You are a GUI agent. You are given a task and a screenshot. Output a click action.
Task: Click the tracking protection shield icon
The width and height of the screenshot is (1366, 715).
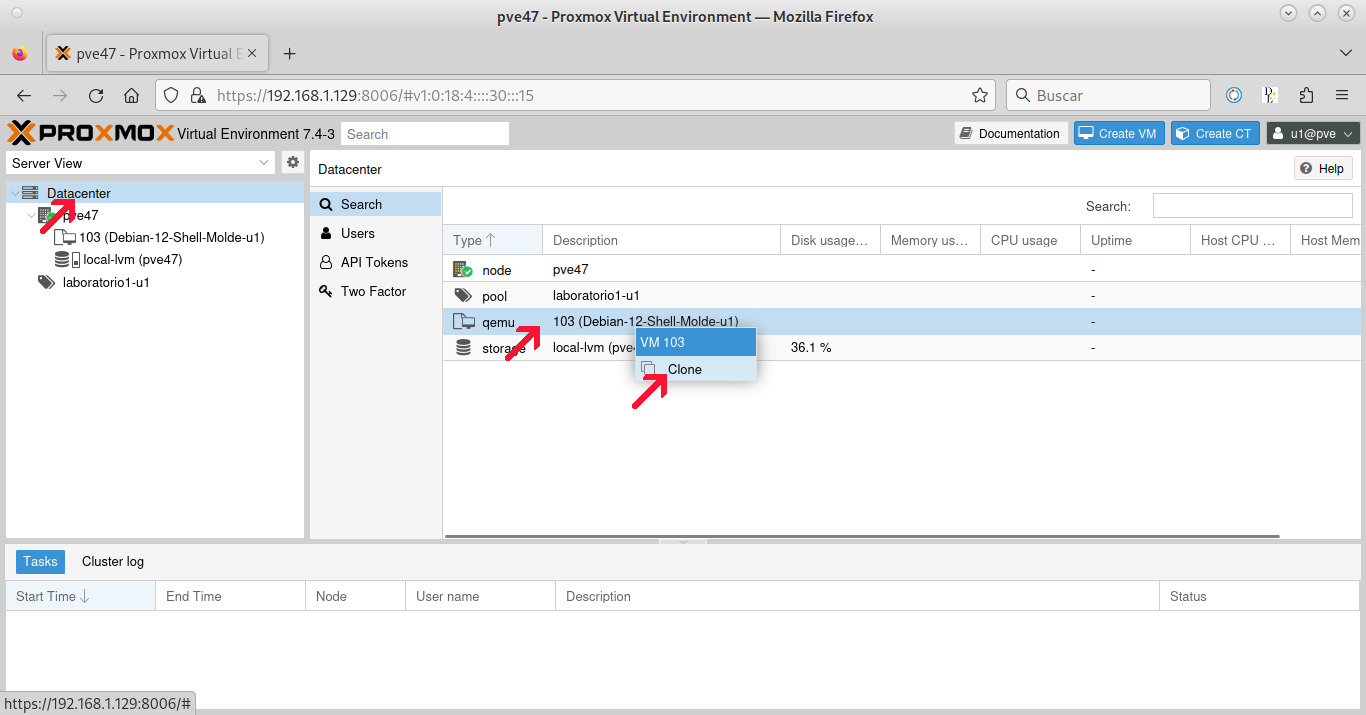(171, 96)
